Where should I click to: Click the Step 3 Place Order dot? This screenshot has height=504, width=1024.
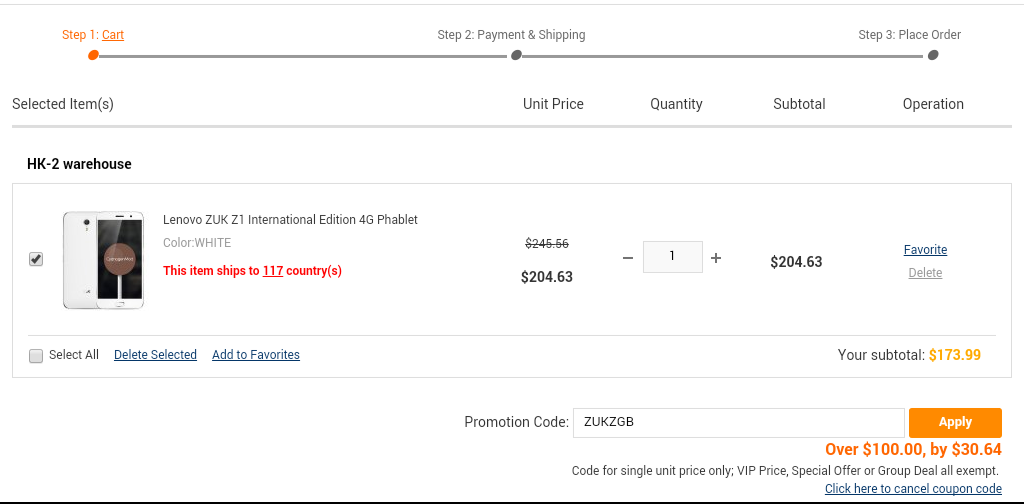tap(933, 55)
